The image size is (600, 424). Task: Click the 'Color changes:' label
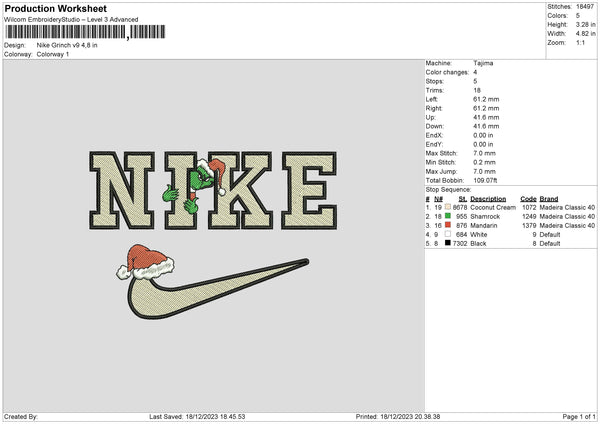tap(447, 72)
